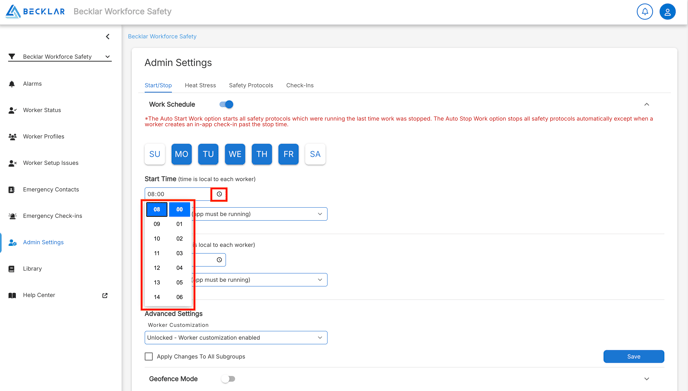This screenshot has height=391, width=688.
Task: Open the user profile avatar icon
Action: 667,11
